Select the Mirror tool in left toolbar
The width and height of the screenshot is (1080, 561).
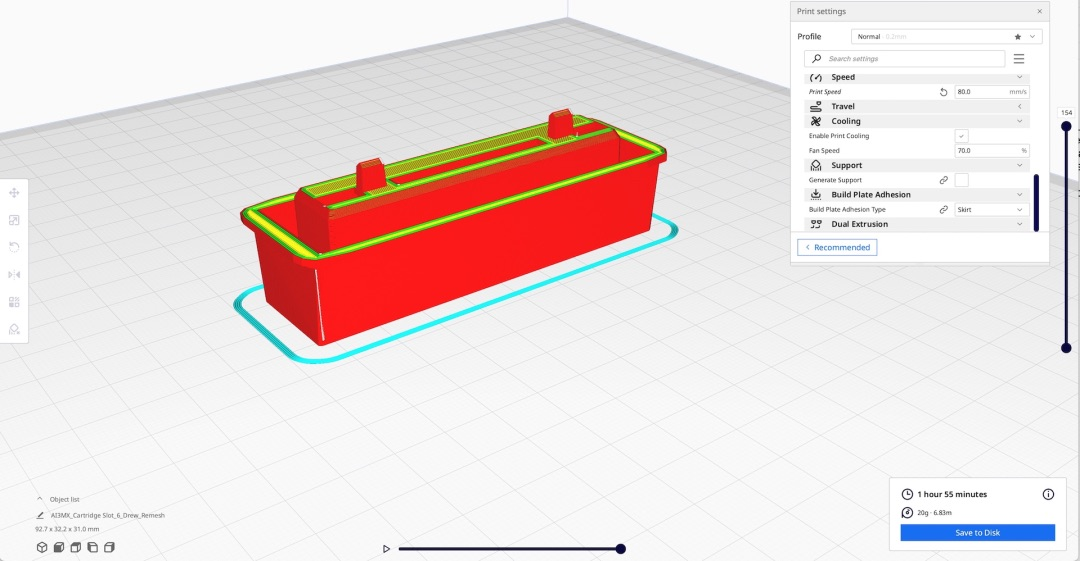click(14, 274)
